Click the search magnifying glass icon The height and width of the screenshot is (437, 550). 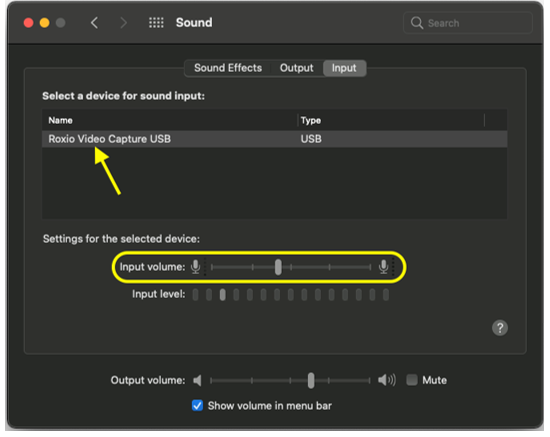tap(417, 23)
